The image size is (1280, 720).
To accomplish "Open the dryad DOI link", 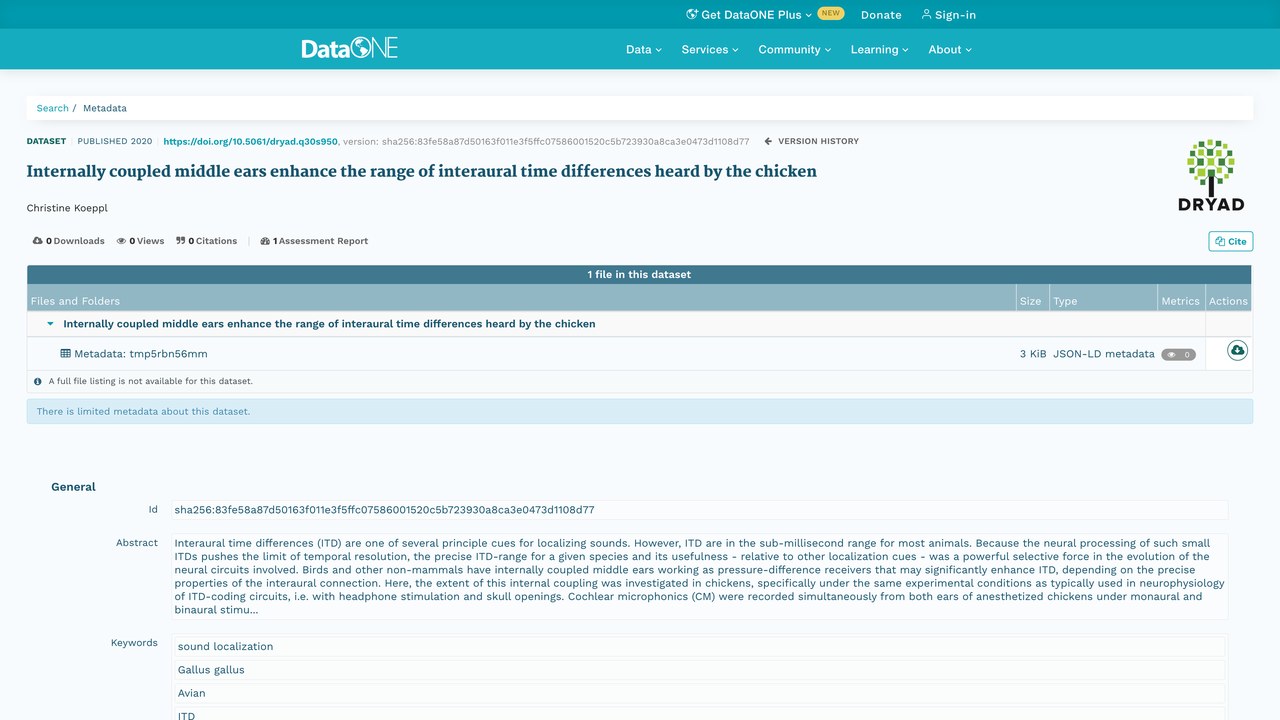I will click(250, 141).
